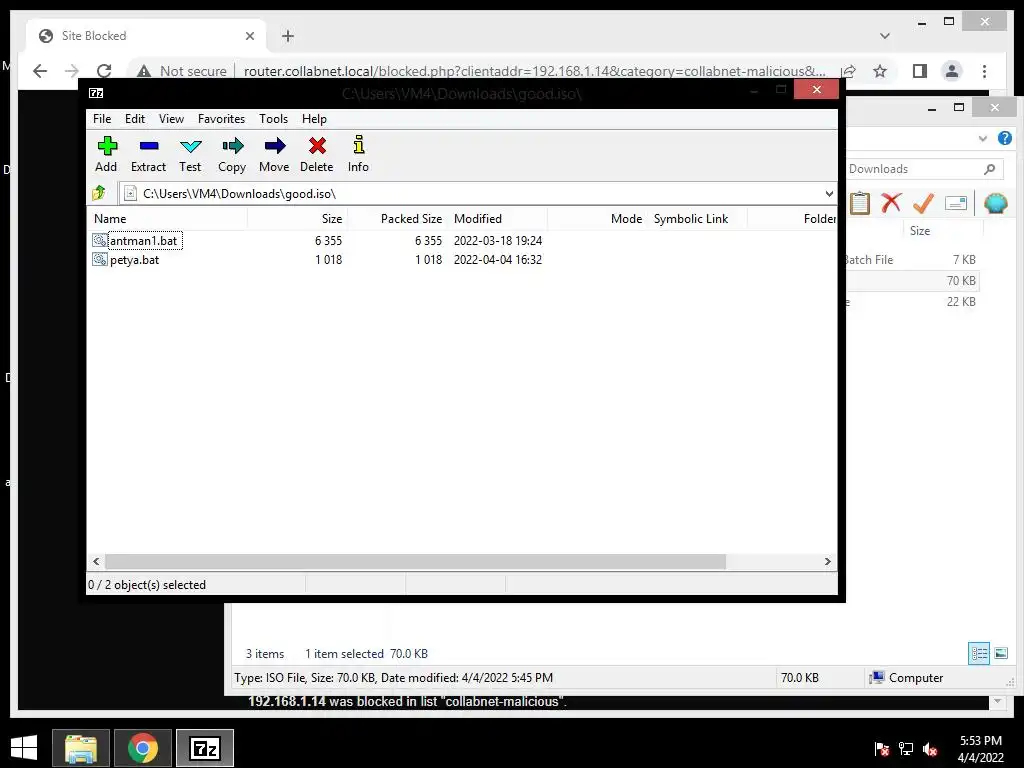Open the View menu in 7-Zip
The width and height of the screenshot is (1024, 768).
coord(171,119)
